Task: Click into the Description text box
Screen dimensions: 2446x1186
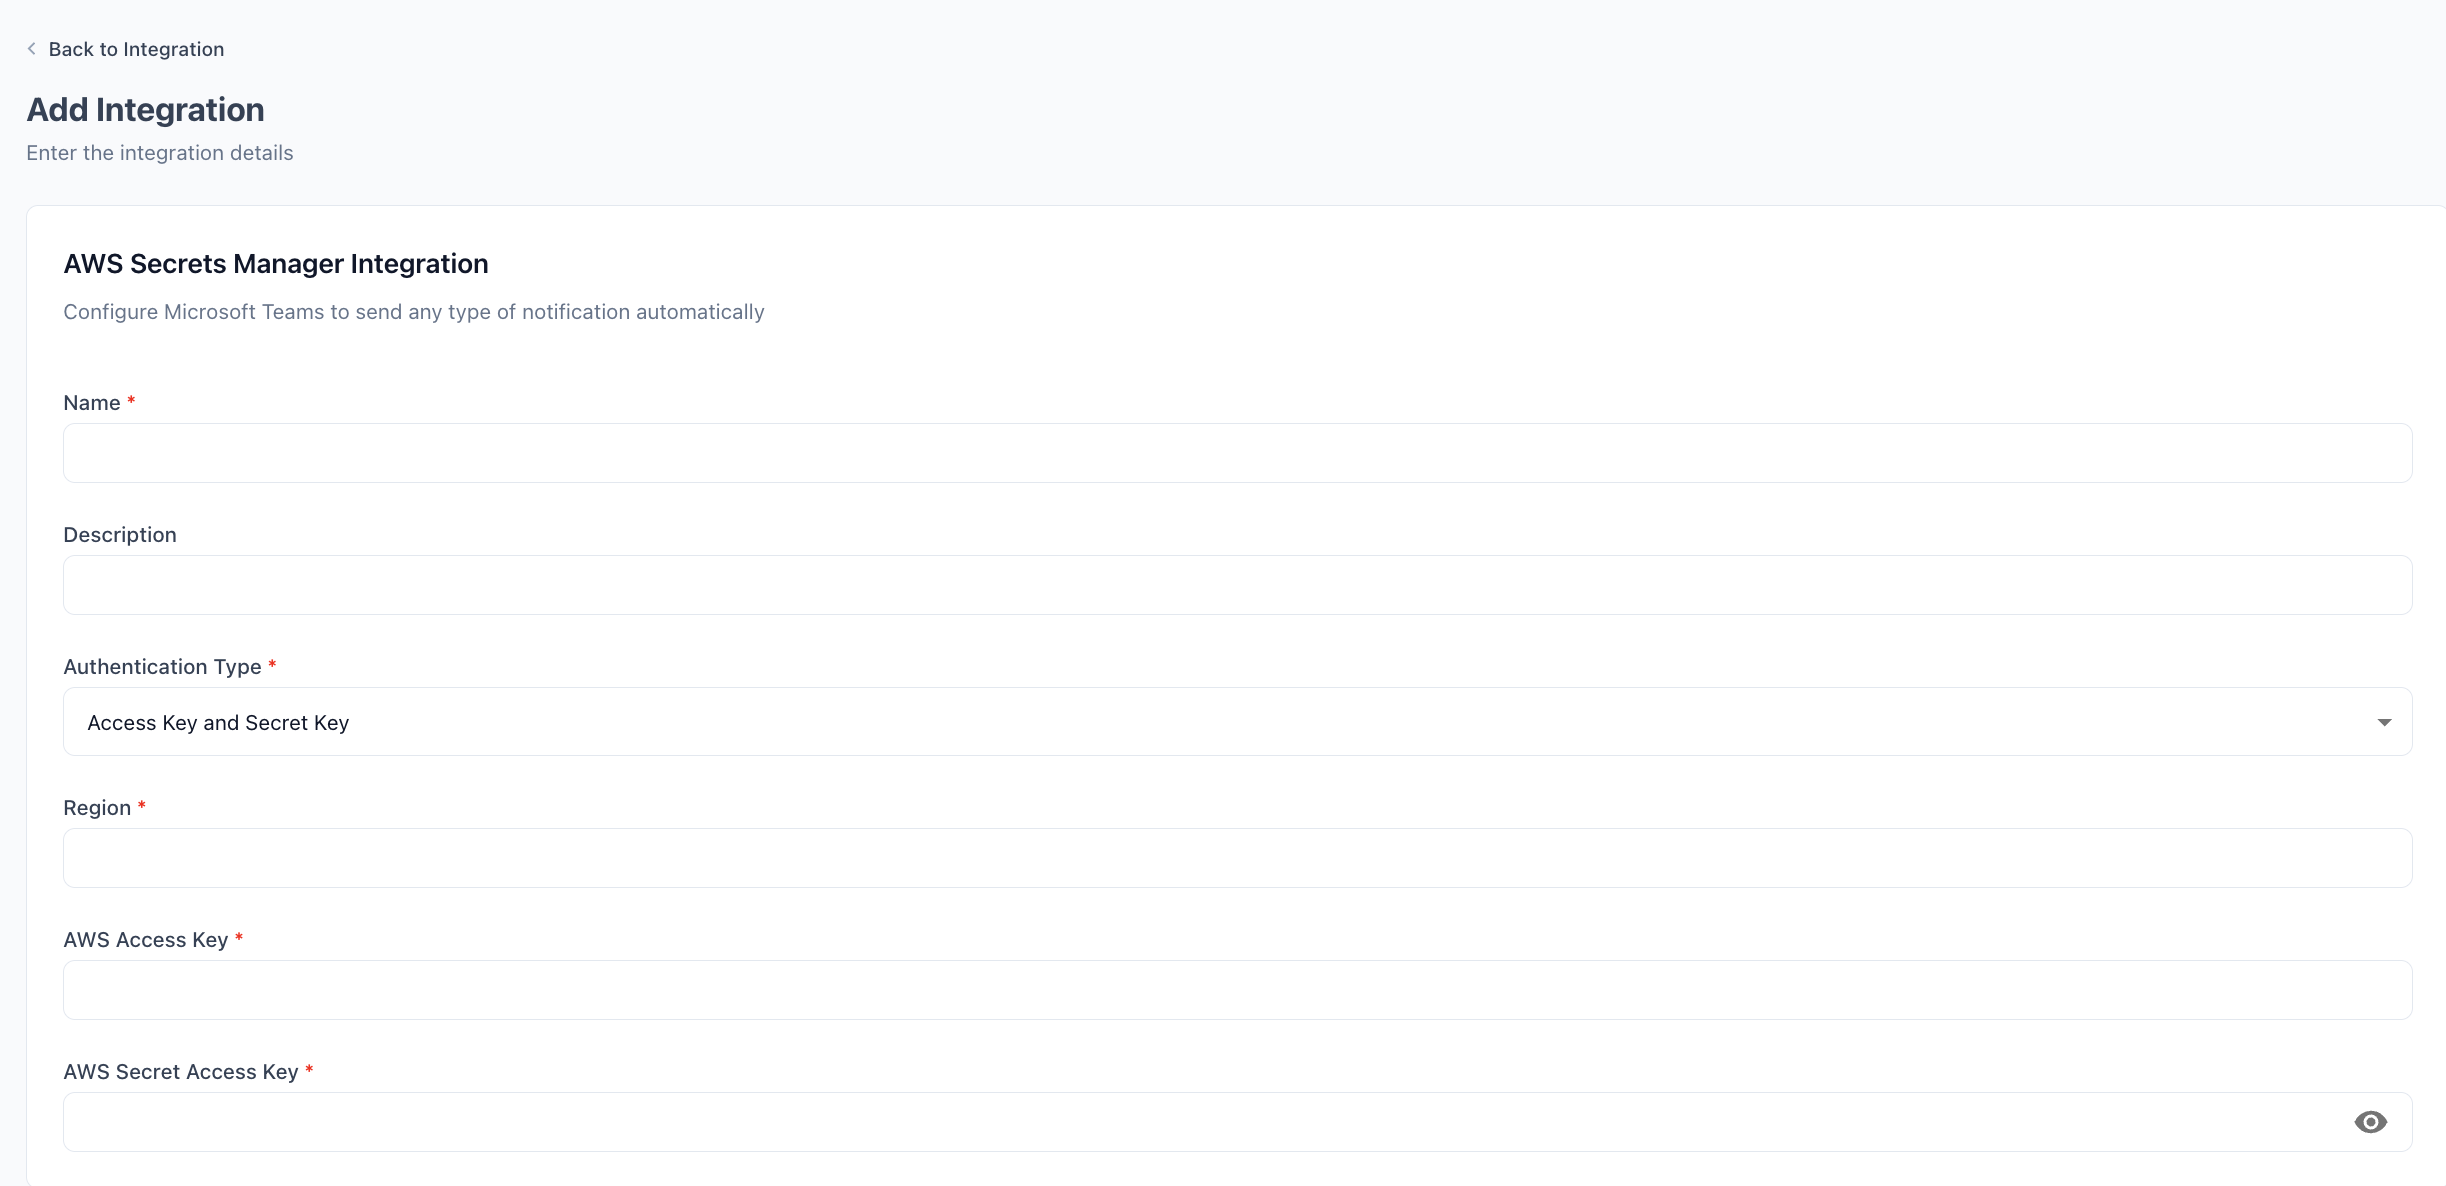Action: [x=1238, y=585]
